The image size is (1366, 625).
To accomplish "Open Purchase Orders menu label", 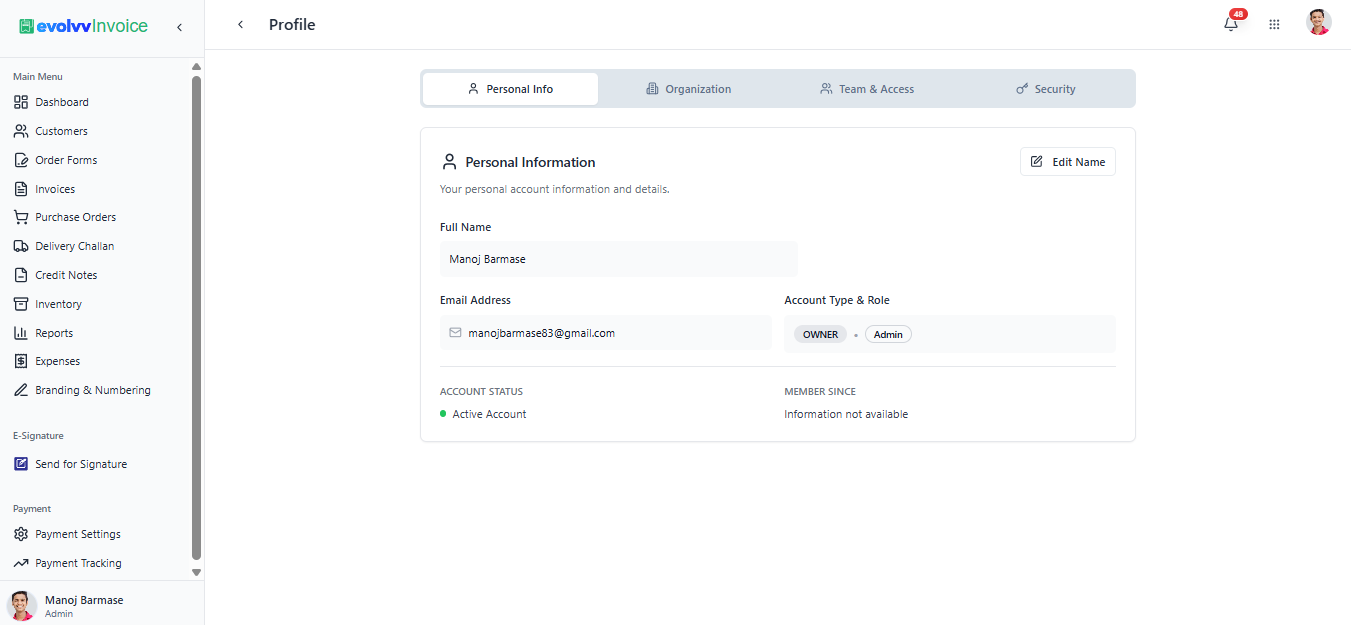I will point(76,217).
